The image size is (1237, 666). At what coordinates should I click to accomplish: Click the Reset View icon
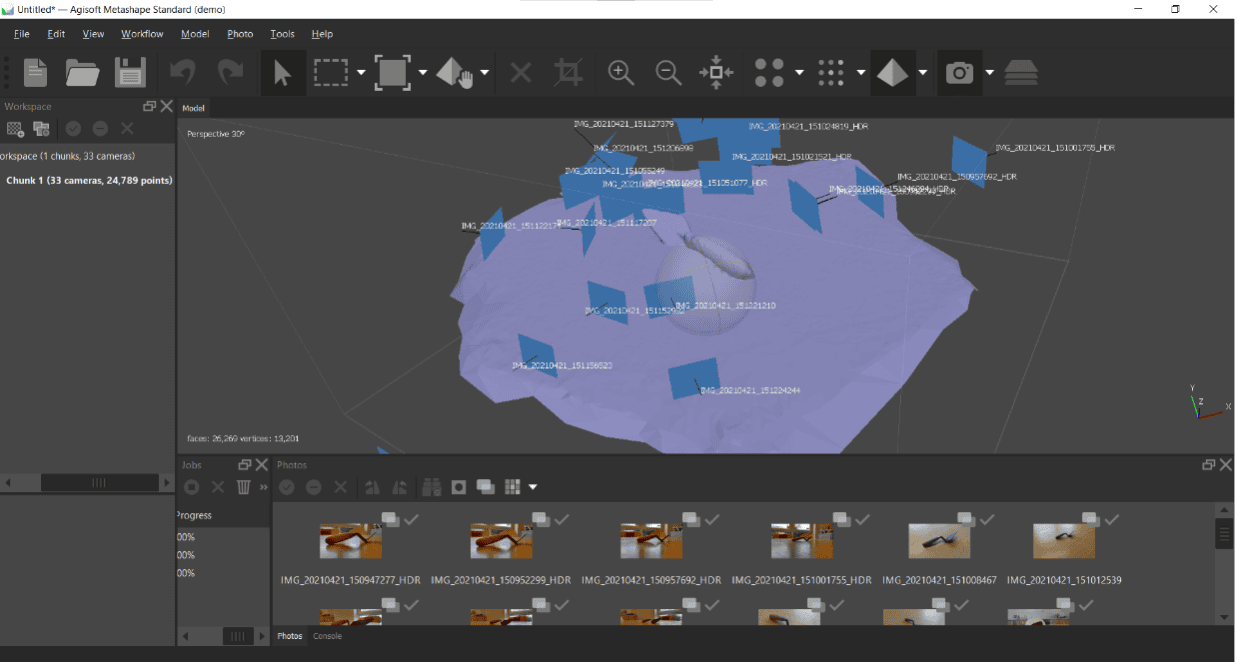click(716, 73)
